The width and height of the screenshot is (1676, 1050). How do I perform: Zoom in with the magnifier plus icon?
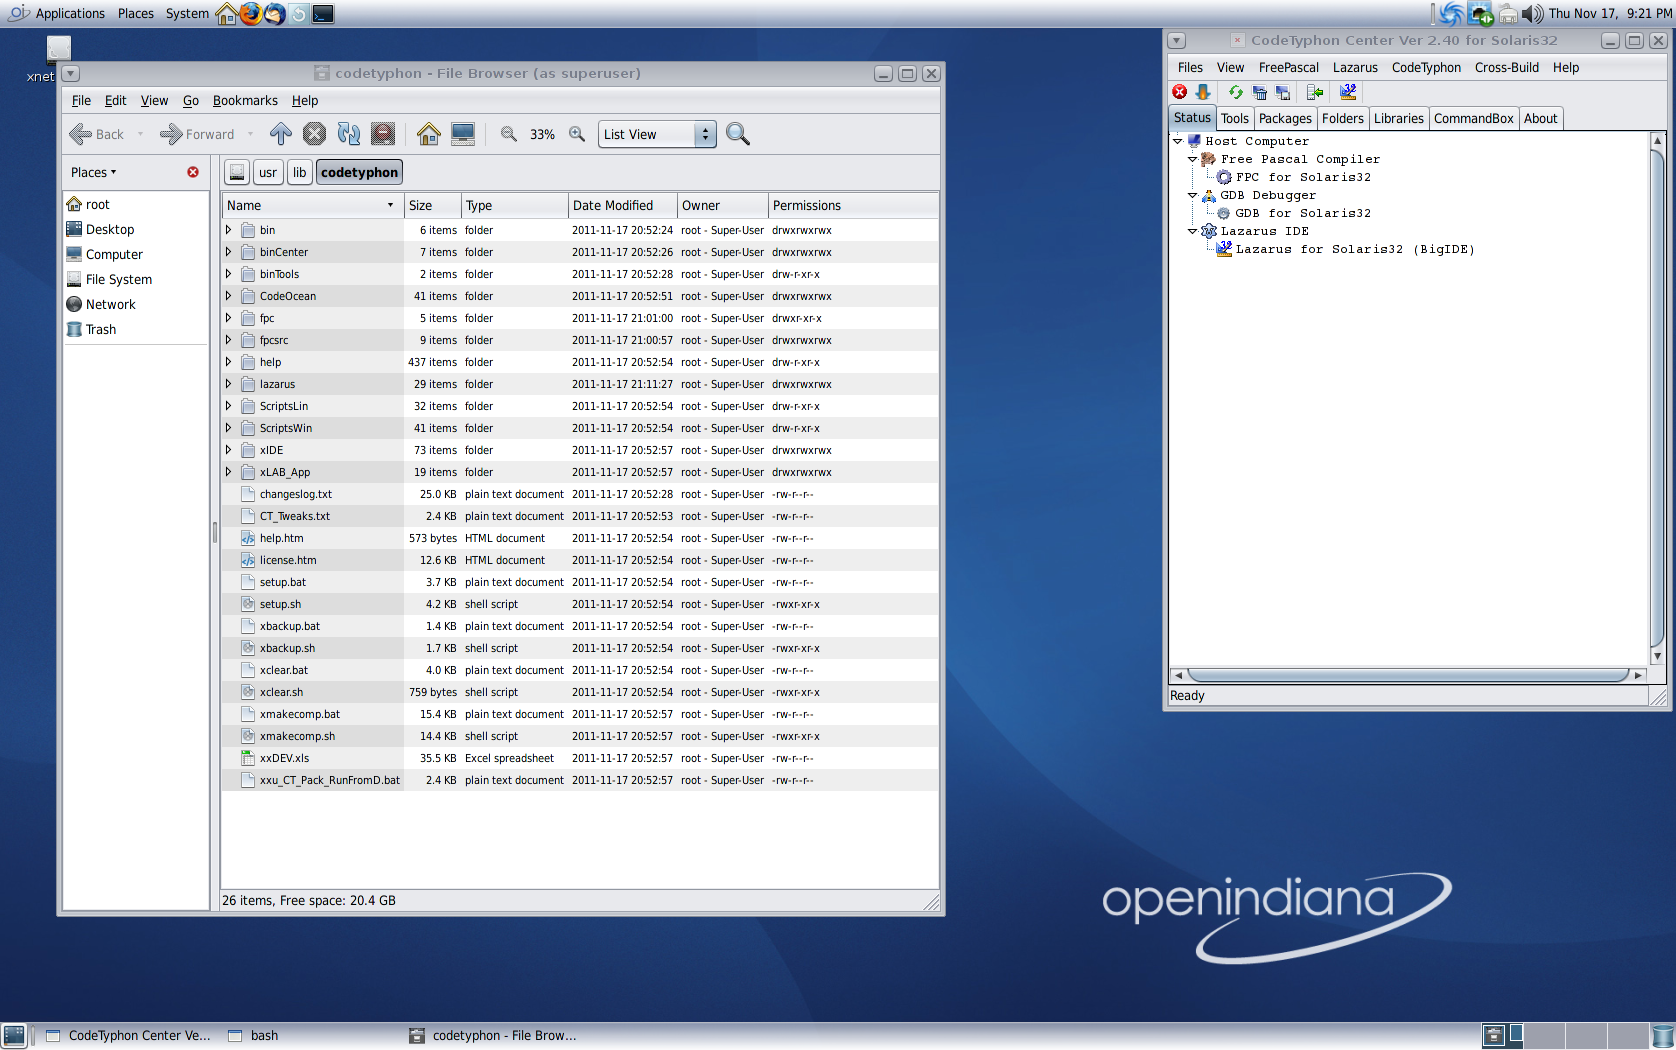[577, 134]
